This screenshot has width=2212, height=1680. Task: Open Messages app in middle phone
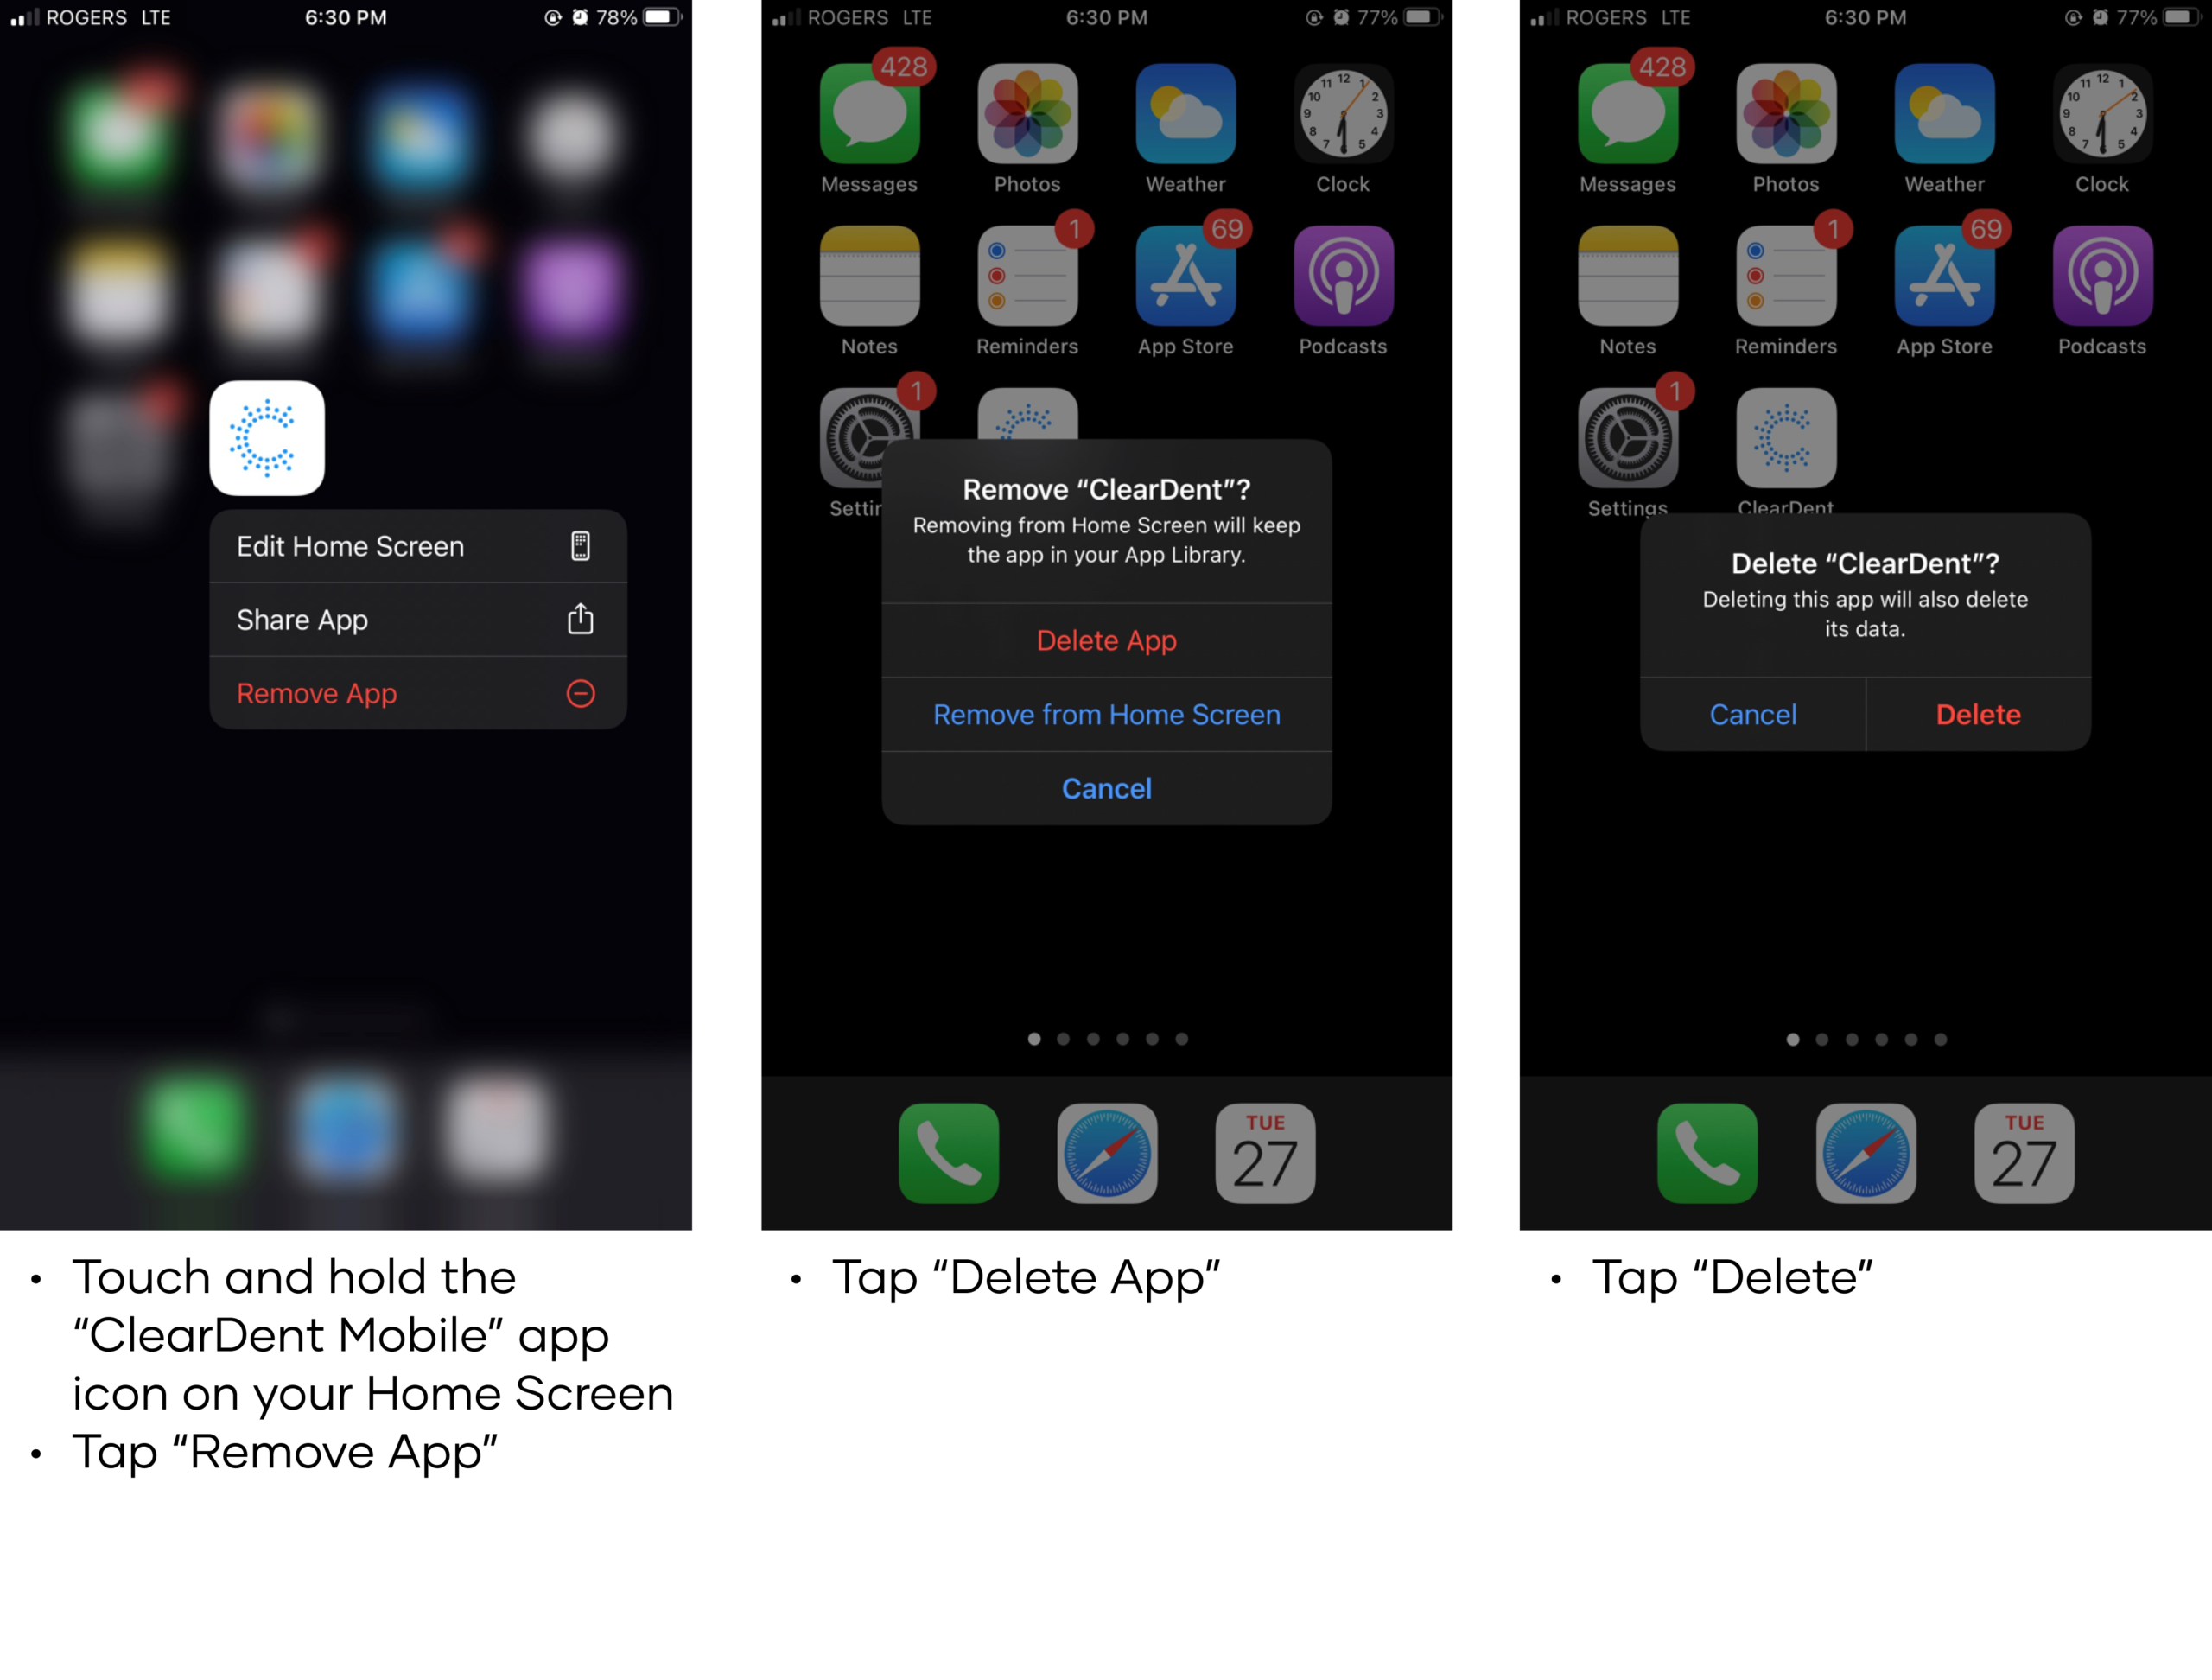click(869, 114)
